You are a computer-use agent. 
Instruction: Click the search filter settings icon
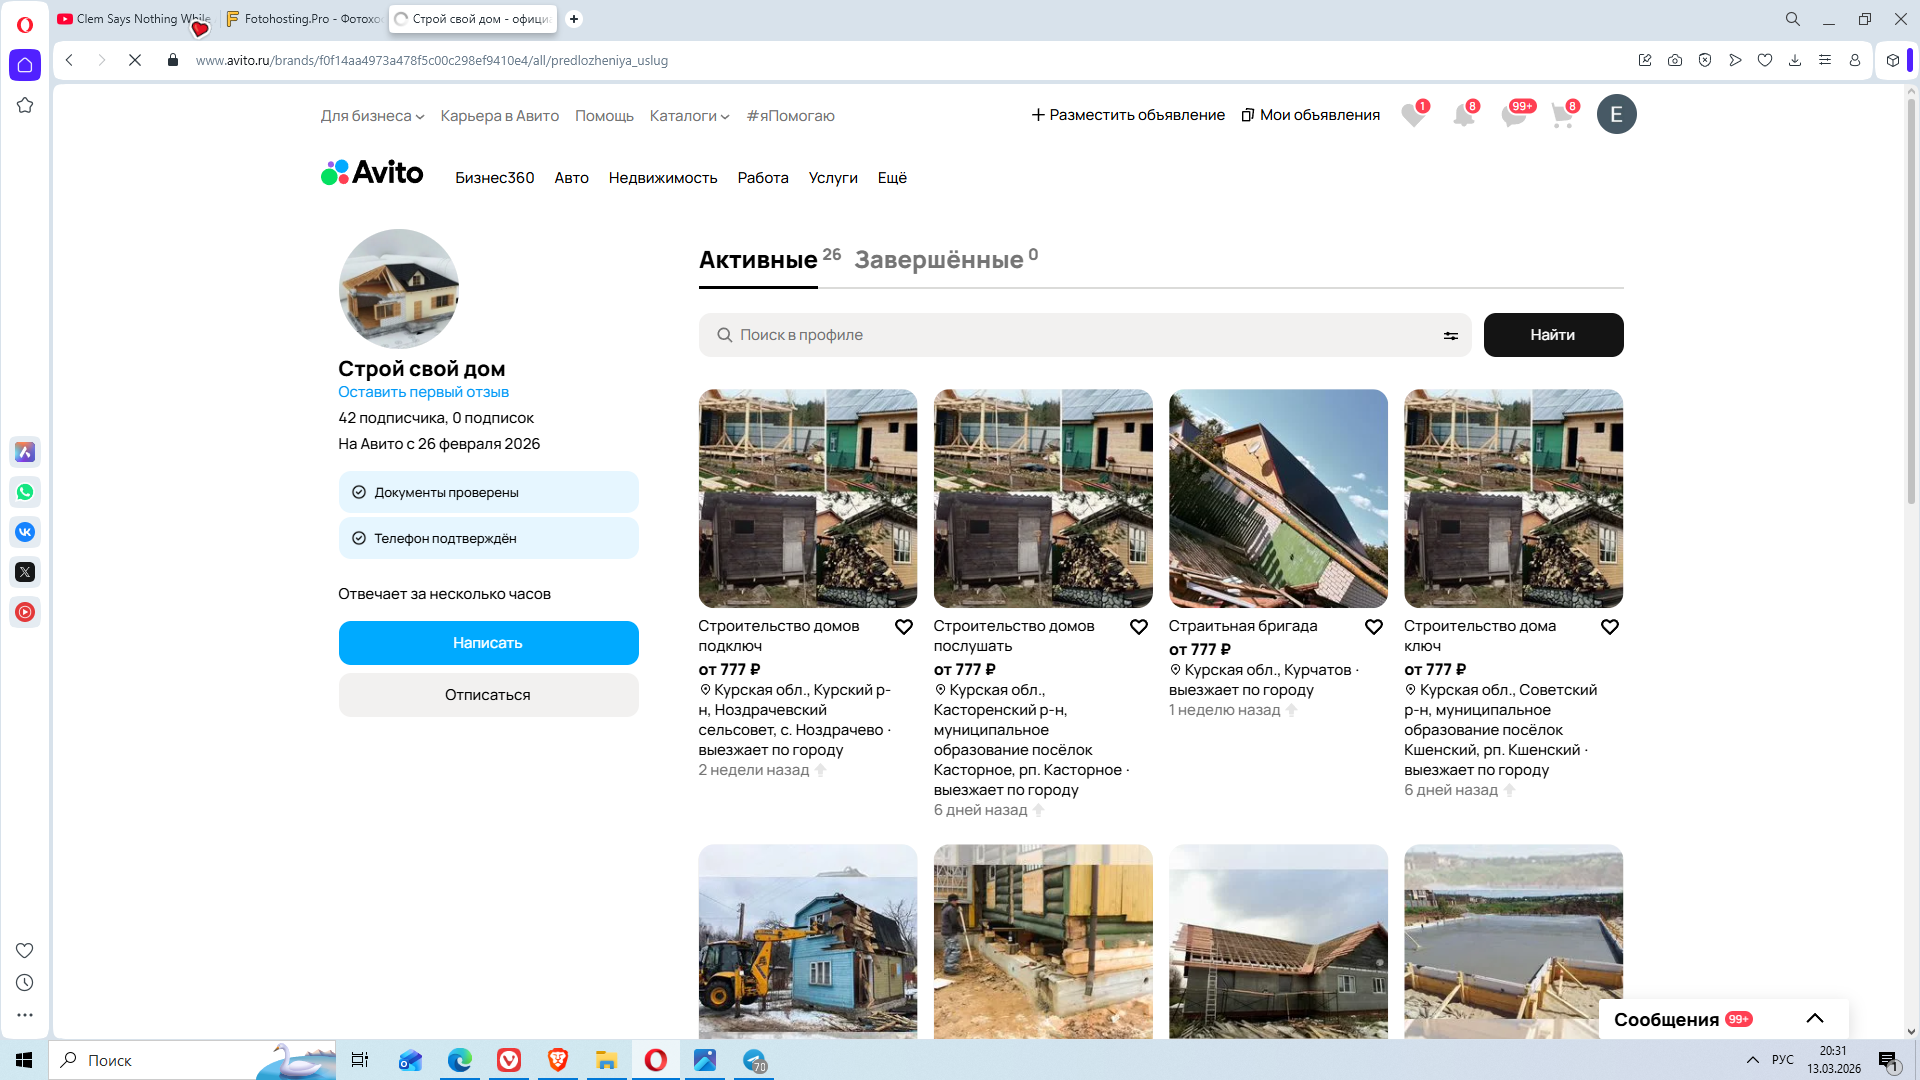[x=1450, y=336]
